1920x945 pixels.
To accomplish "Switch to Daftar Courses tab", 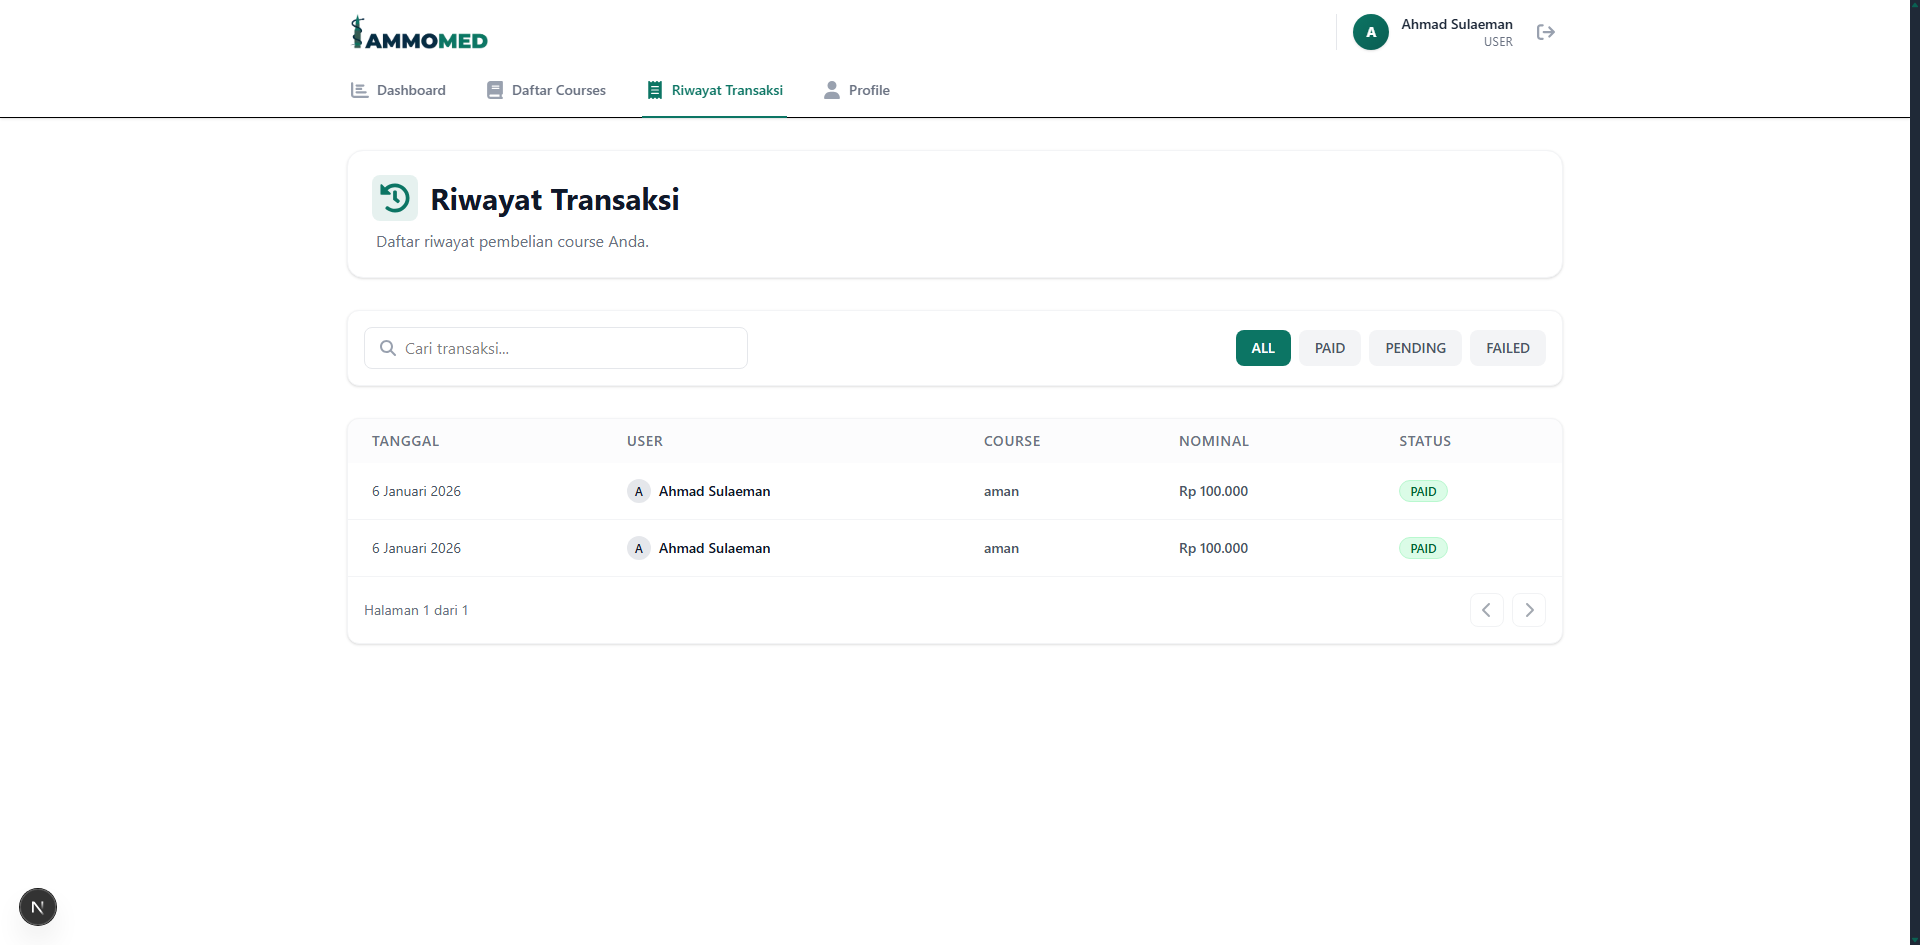I will coord(546,90).
